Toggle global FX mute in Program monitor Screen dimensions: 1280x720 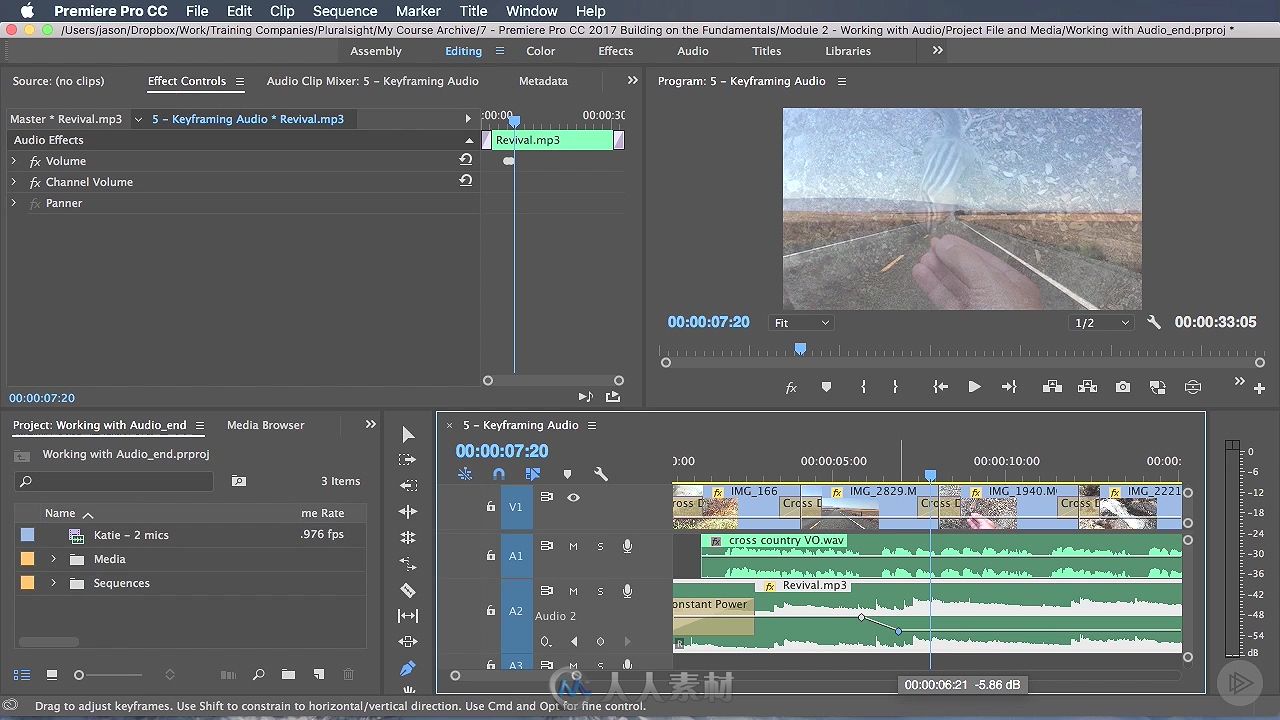coord(791,387)
